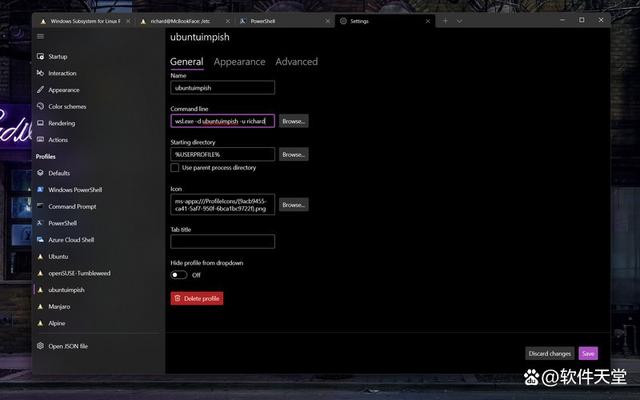Click into the Name input field
Viewport: 640px width, 400px height.
pos(222,88)
